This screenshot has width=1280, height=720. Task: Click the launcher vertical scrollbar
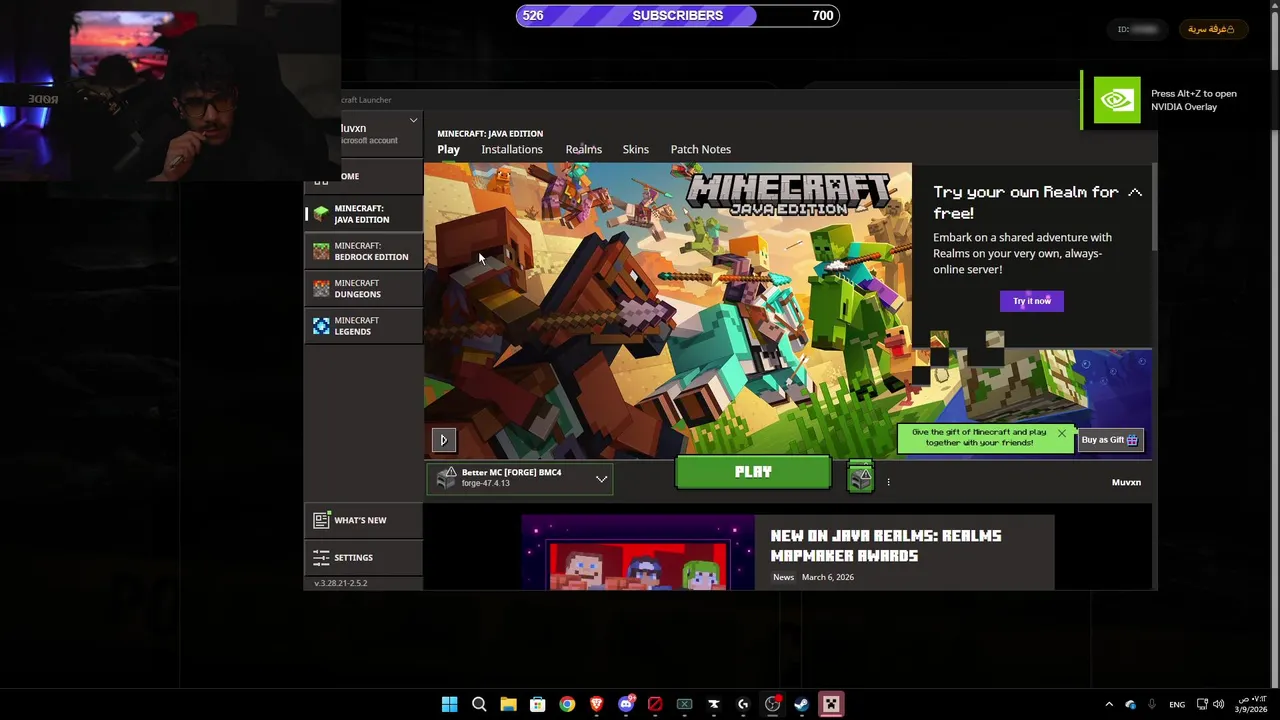(1154, 207)
